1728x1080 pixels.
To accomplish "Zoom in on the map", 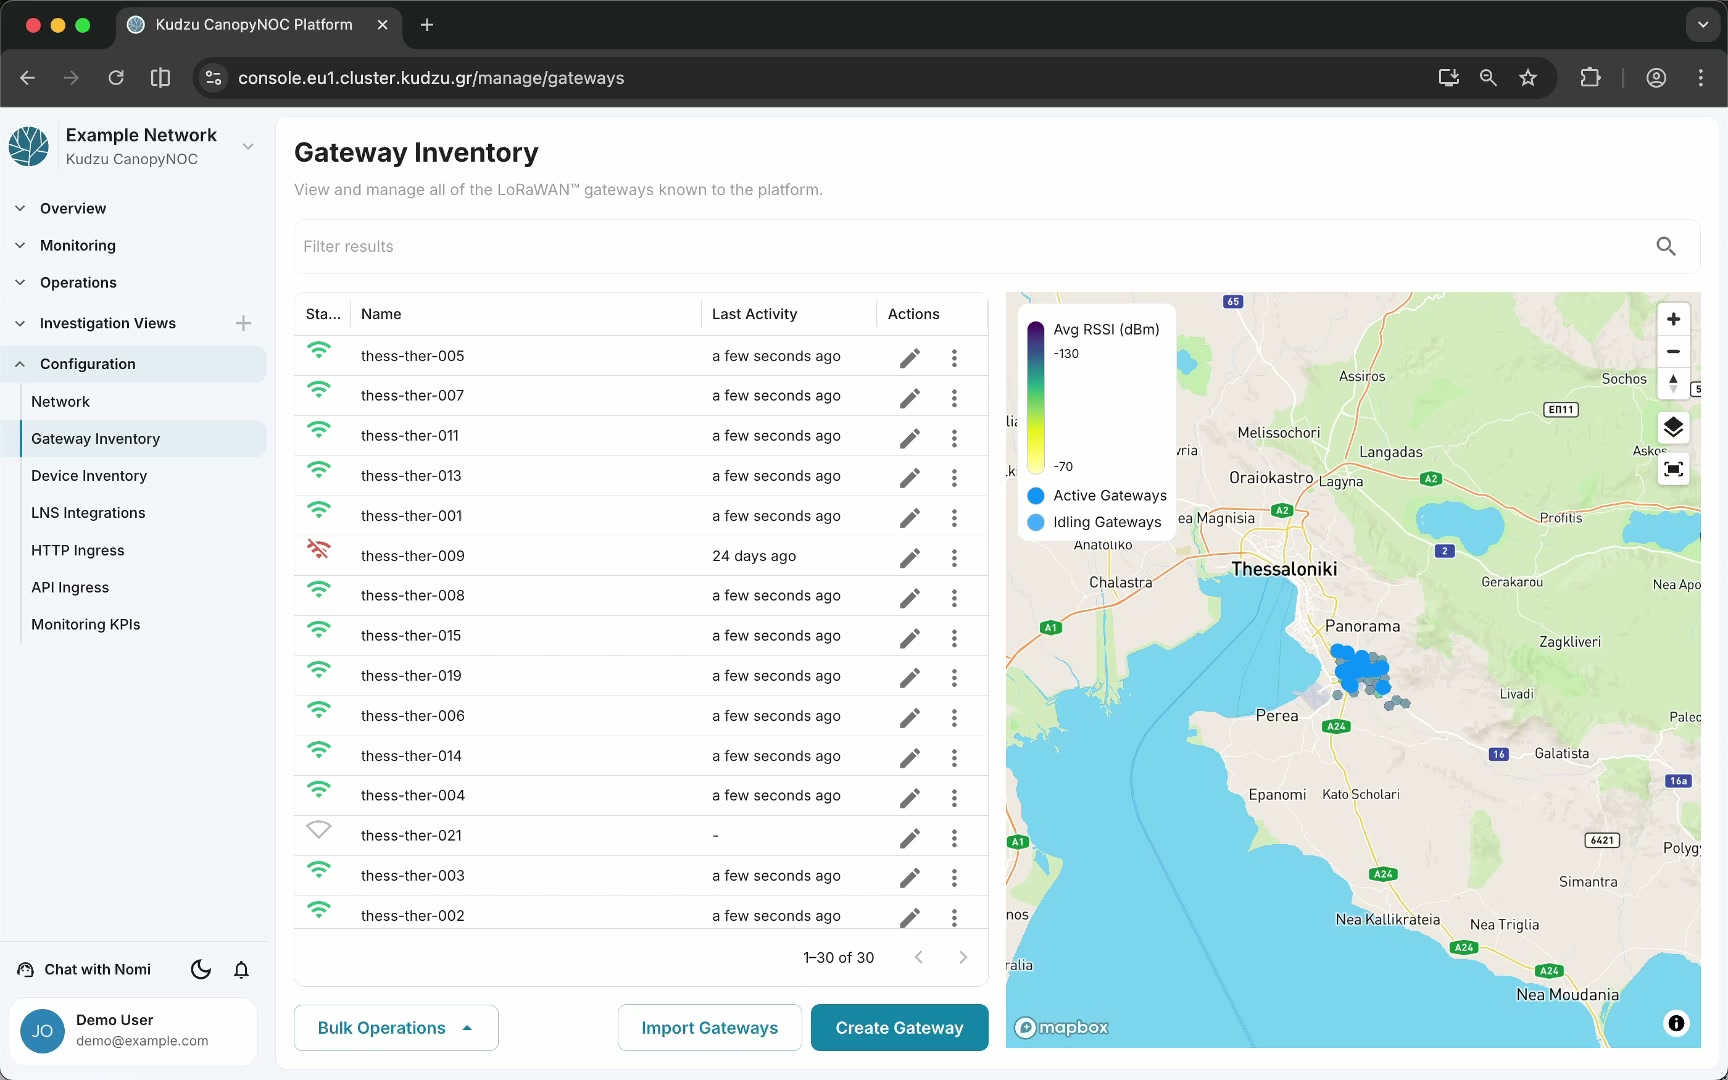I will pos(1673,319).
